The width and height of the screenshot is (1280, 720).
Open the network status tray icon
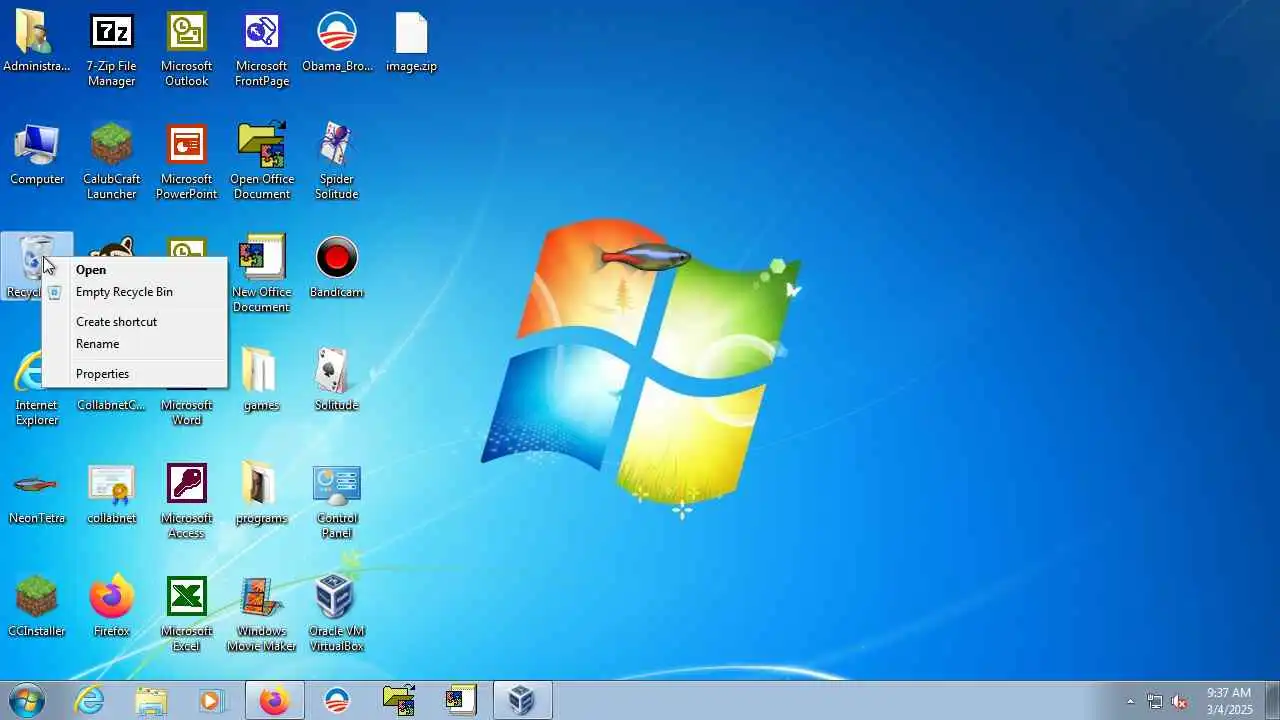[x=1155, y=701]
